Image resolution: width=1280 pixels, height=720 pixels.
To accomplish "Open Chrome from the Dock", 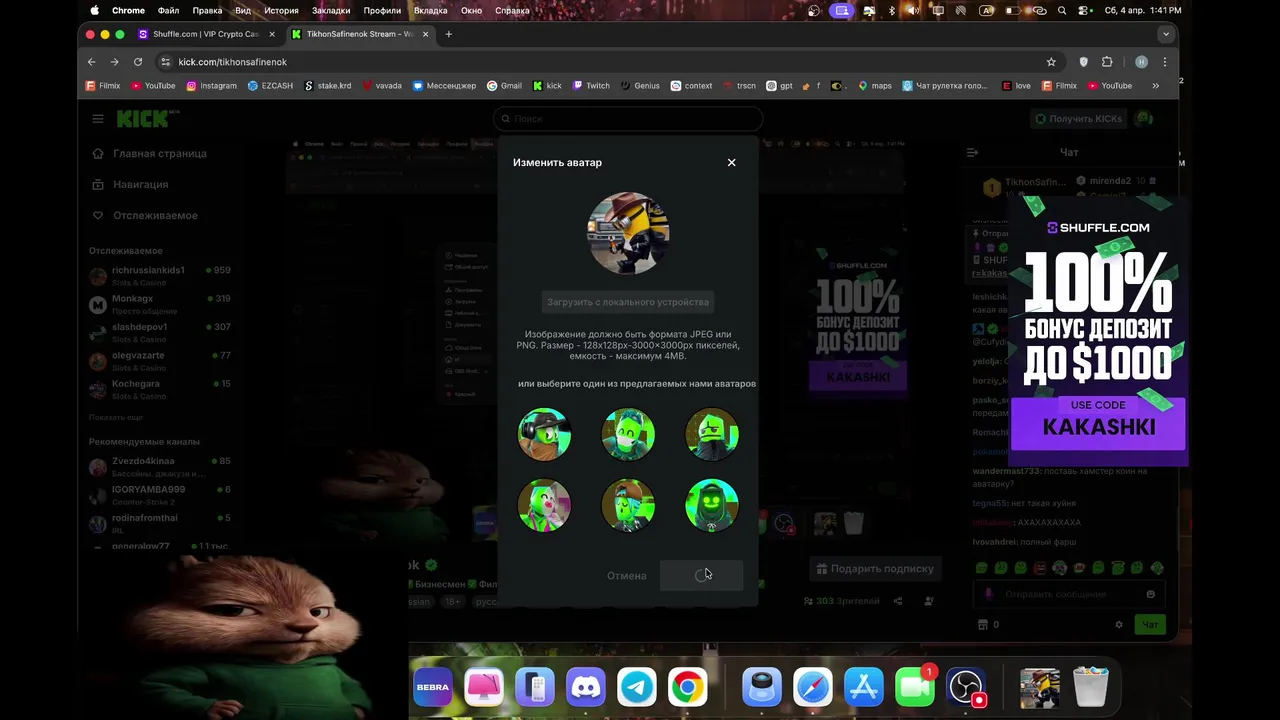I will point(687,688).
